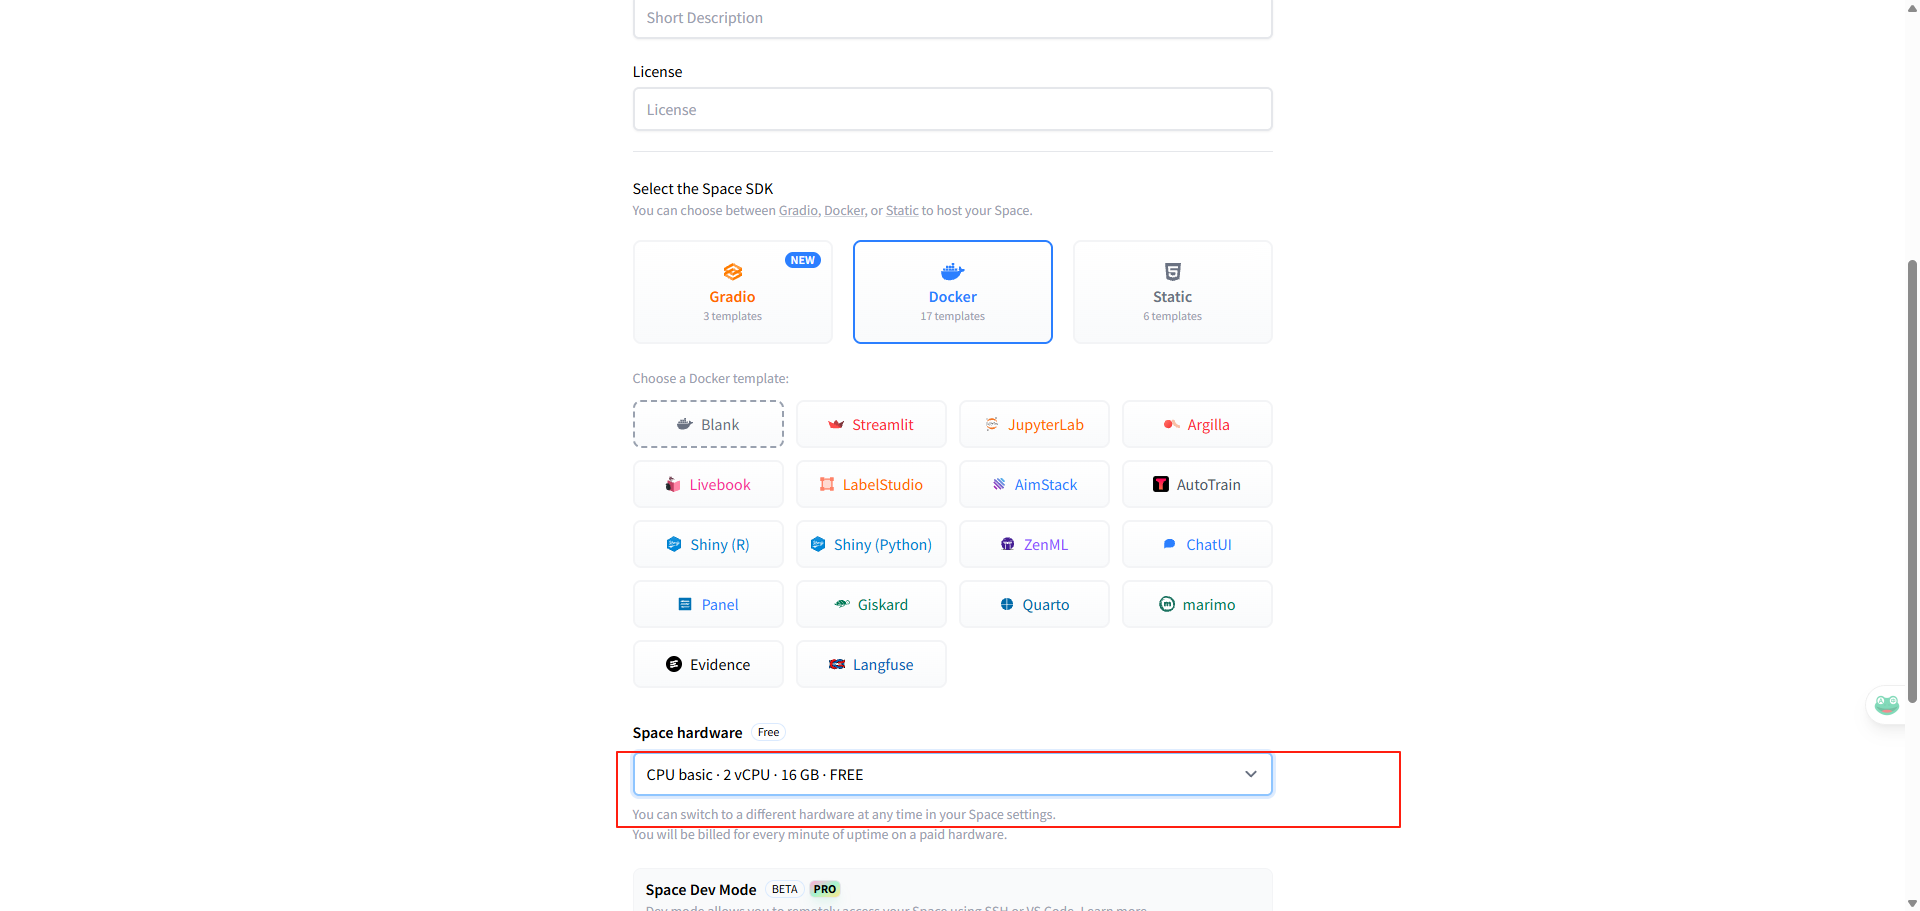Screen dimensions: 1920x911
Task: Choose the Evidence template
Action: (708, 665)
